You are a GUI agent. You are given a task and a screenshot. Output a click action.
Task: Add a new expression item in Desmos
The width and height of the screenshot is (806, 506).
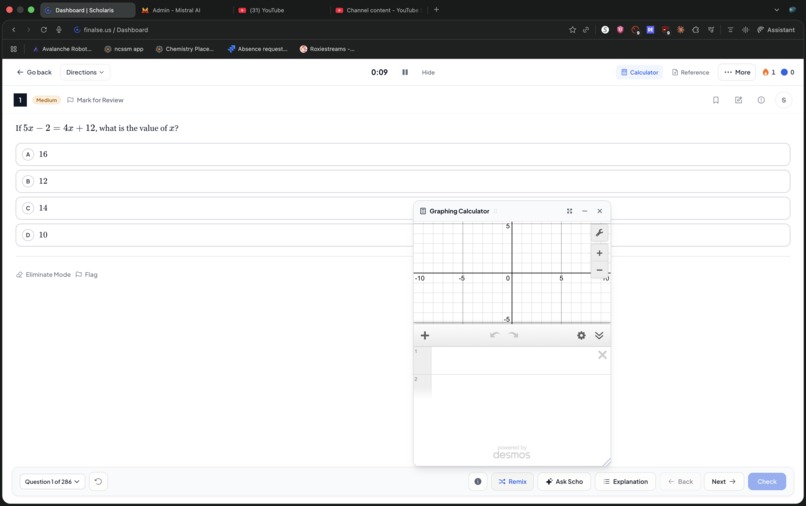coord(425,335)
